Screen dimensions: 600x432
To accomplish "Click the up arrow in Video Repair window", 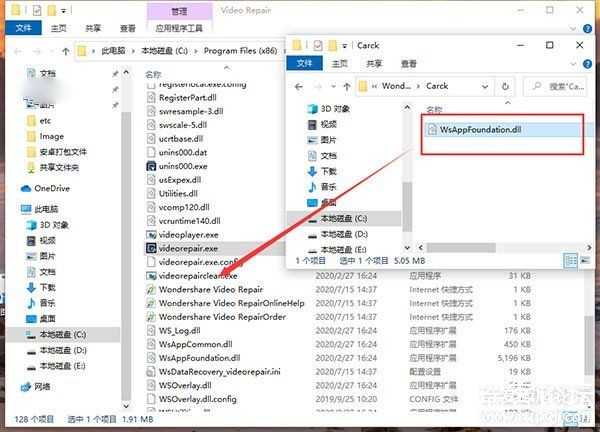I will point(65,51).
